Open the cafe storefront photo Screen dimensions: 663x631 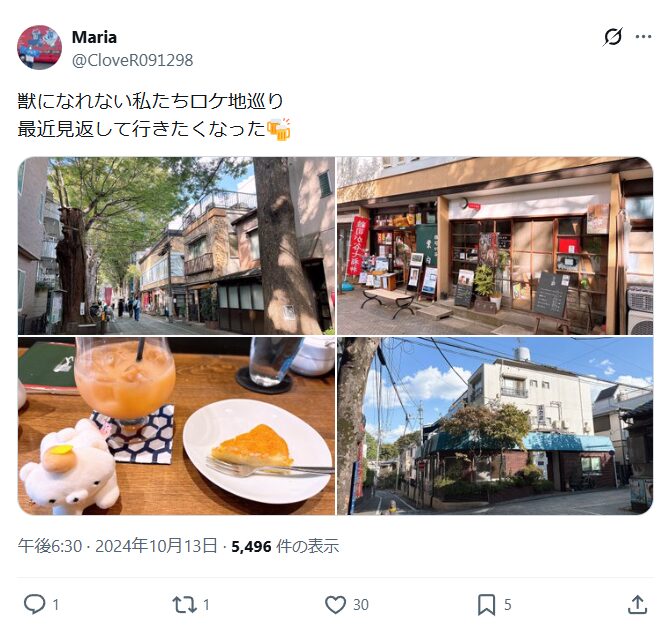(x=495, y=246)
